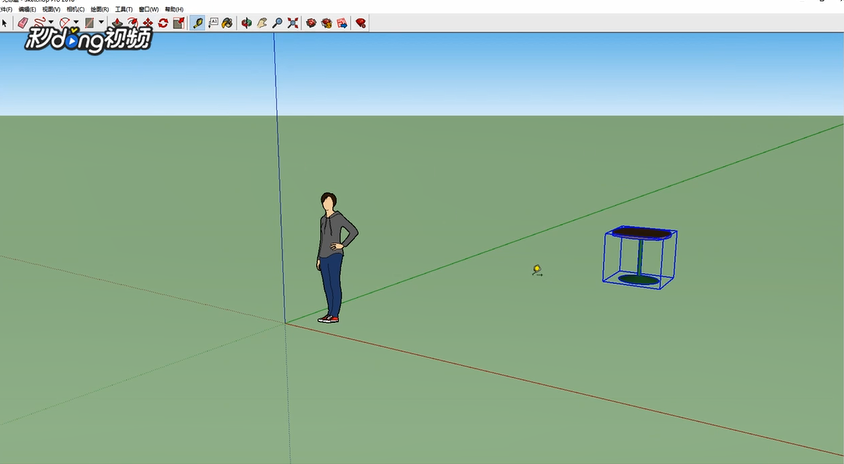The image size is (844, 464).
Task: Open the 绘图(R) menu
Action: [100, 9]
